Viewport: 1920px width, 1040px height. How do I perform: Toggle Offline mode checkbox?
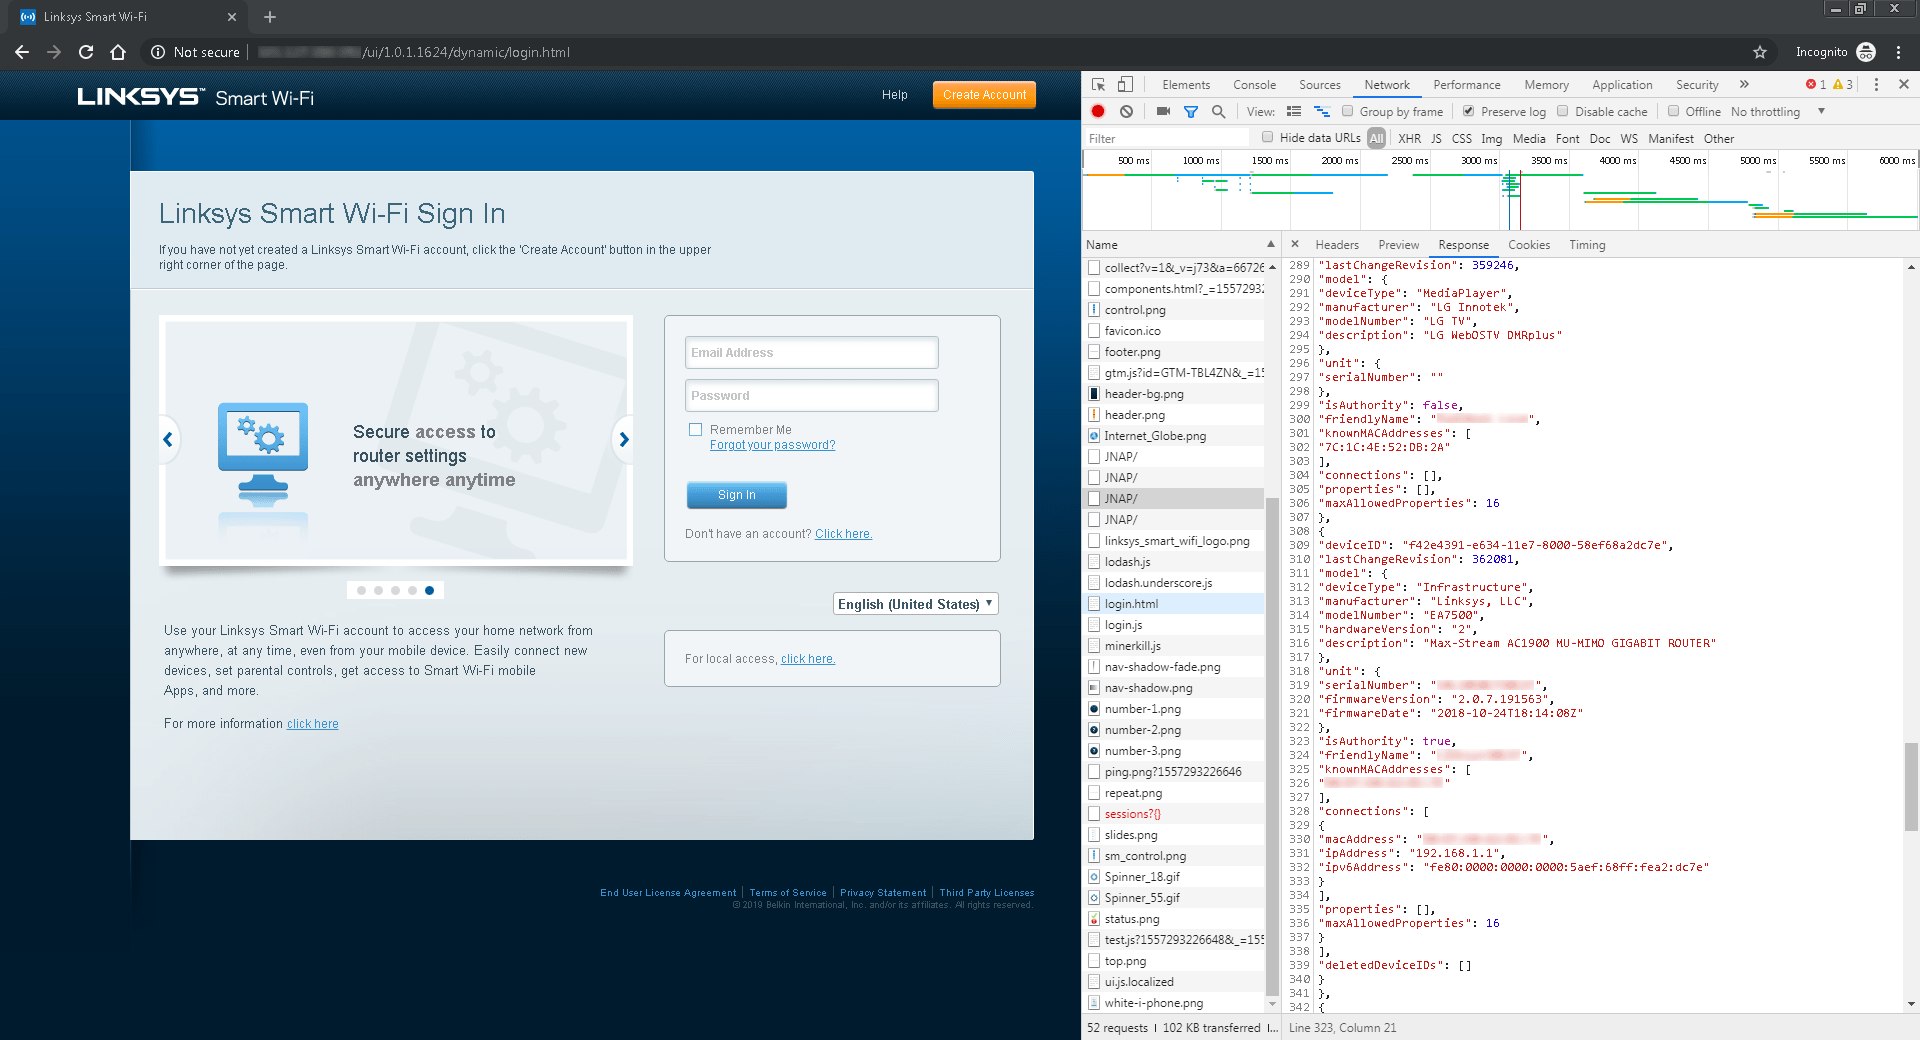1672,111
